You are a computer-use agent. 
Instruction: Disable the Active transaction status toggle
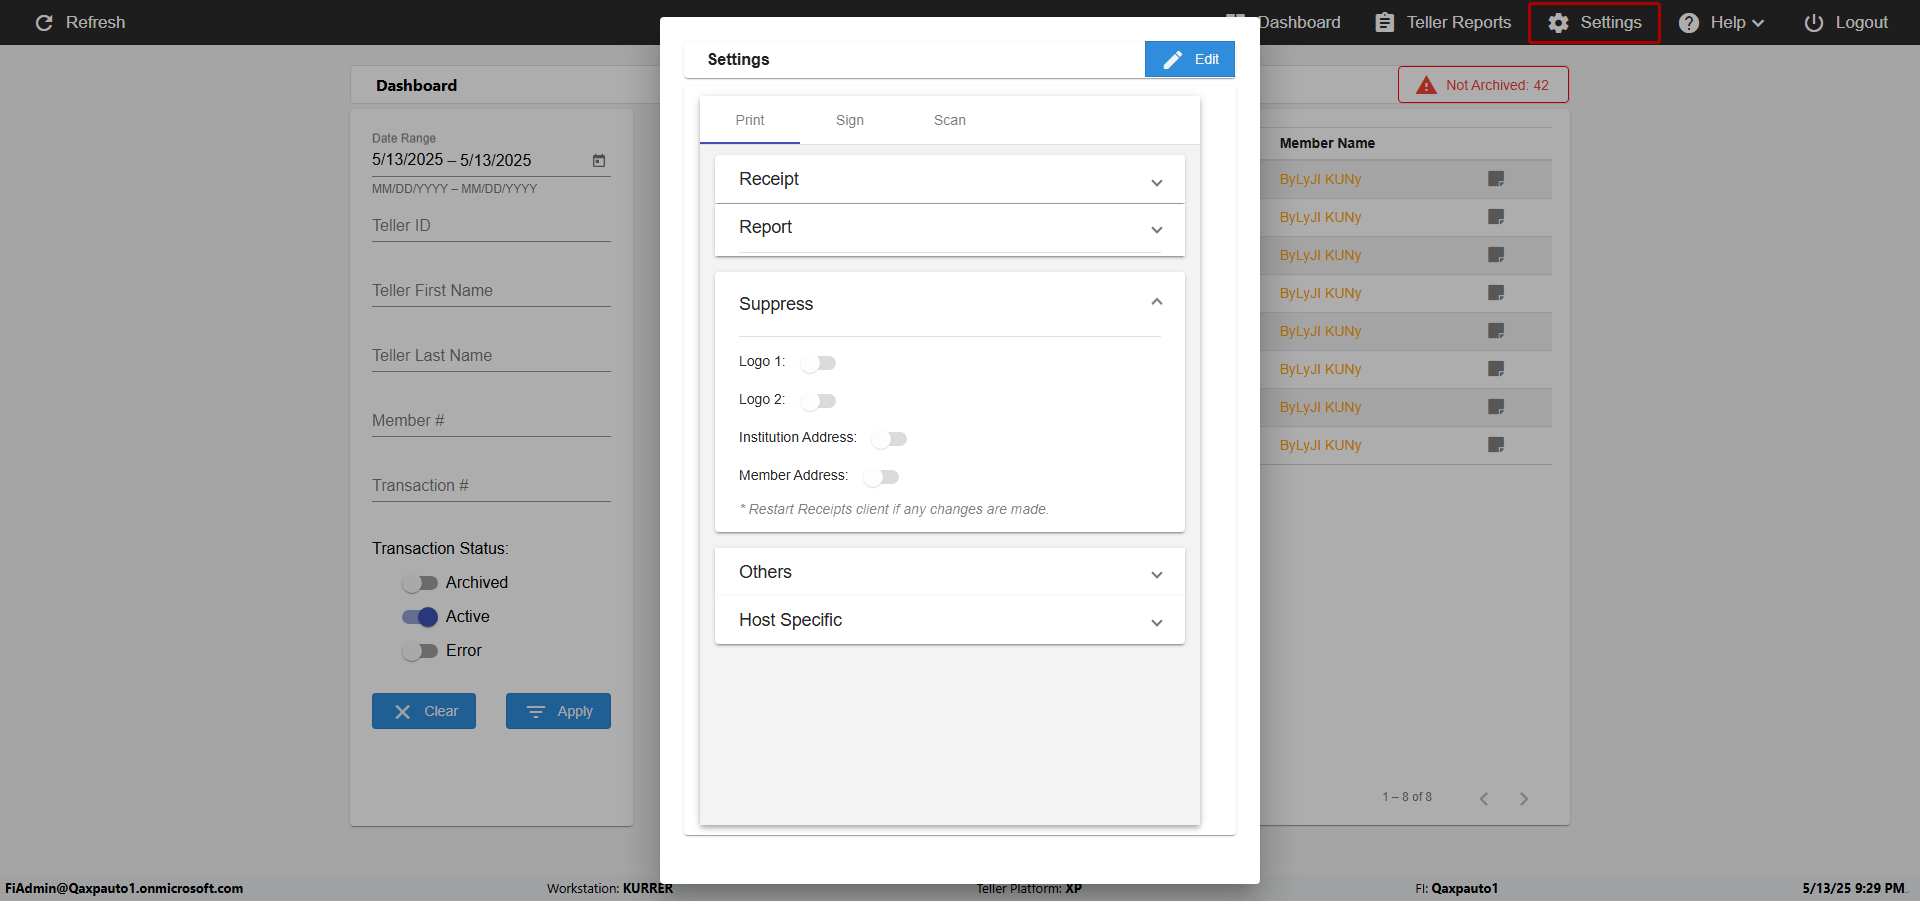(420, 616)
